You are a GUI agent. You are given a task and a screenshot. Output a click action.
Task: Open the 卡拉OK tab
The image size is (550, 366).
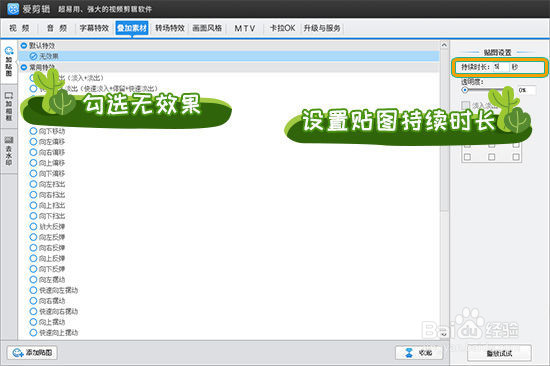[282, 28]
